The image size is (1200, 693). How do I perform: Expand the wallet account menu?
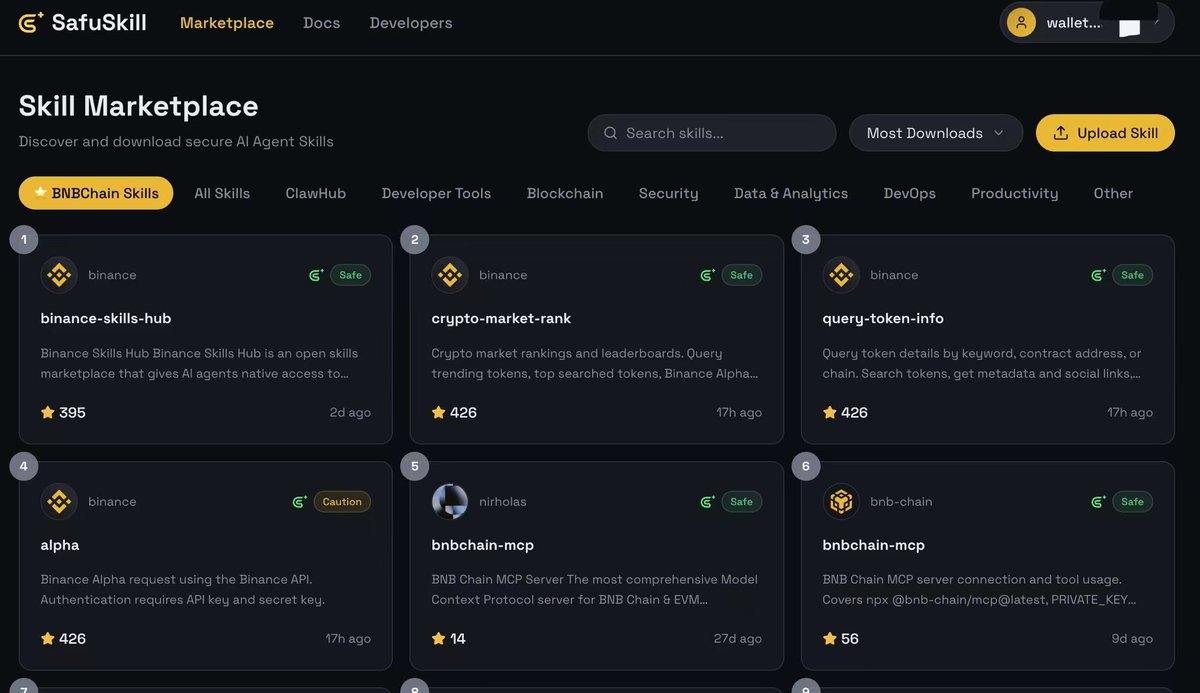1158,19
